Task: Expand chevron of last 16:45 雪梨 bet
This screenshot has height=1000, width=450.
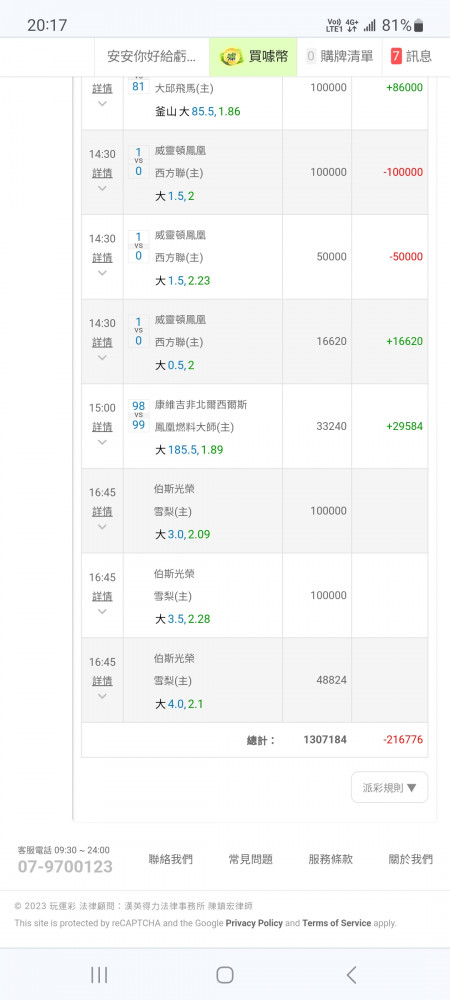Action: [x=102, y=696]
